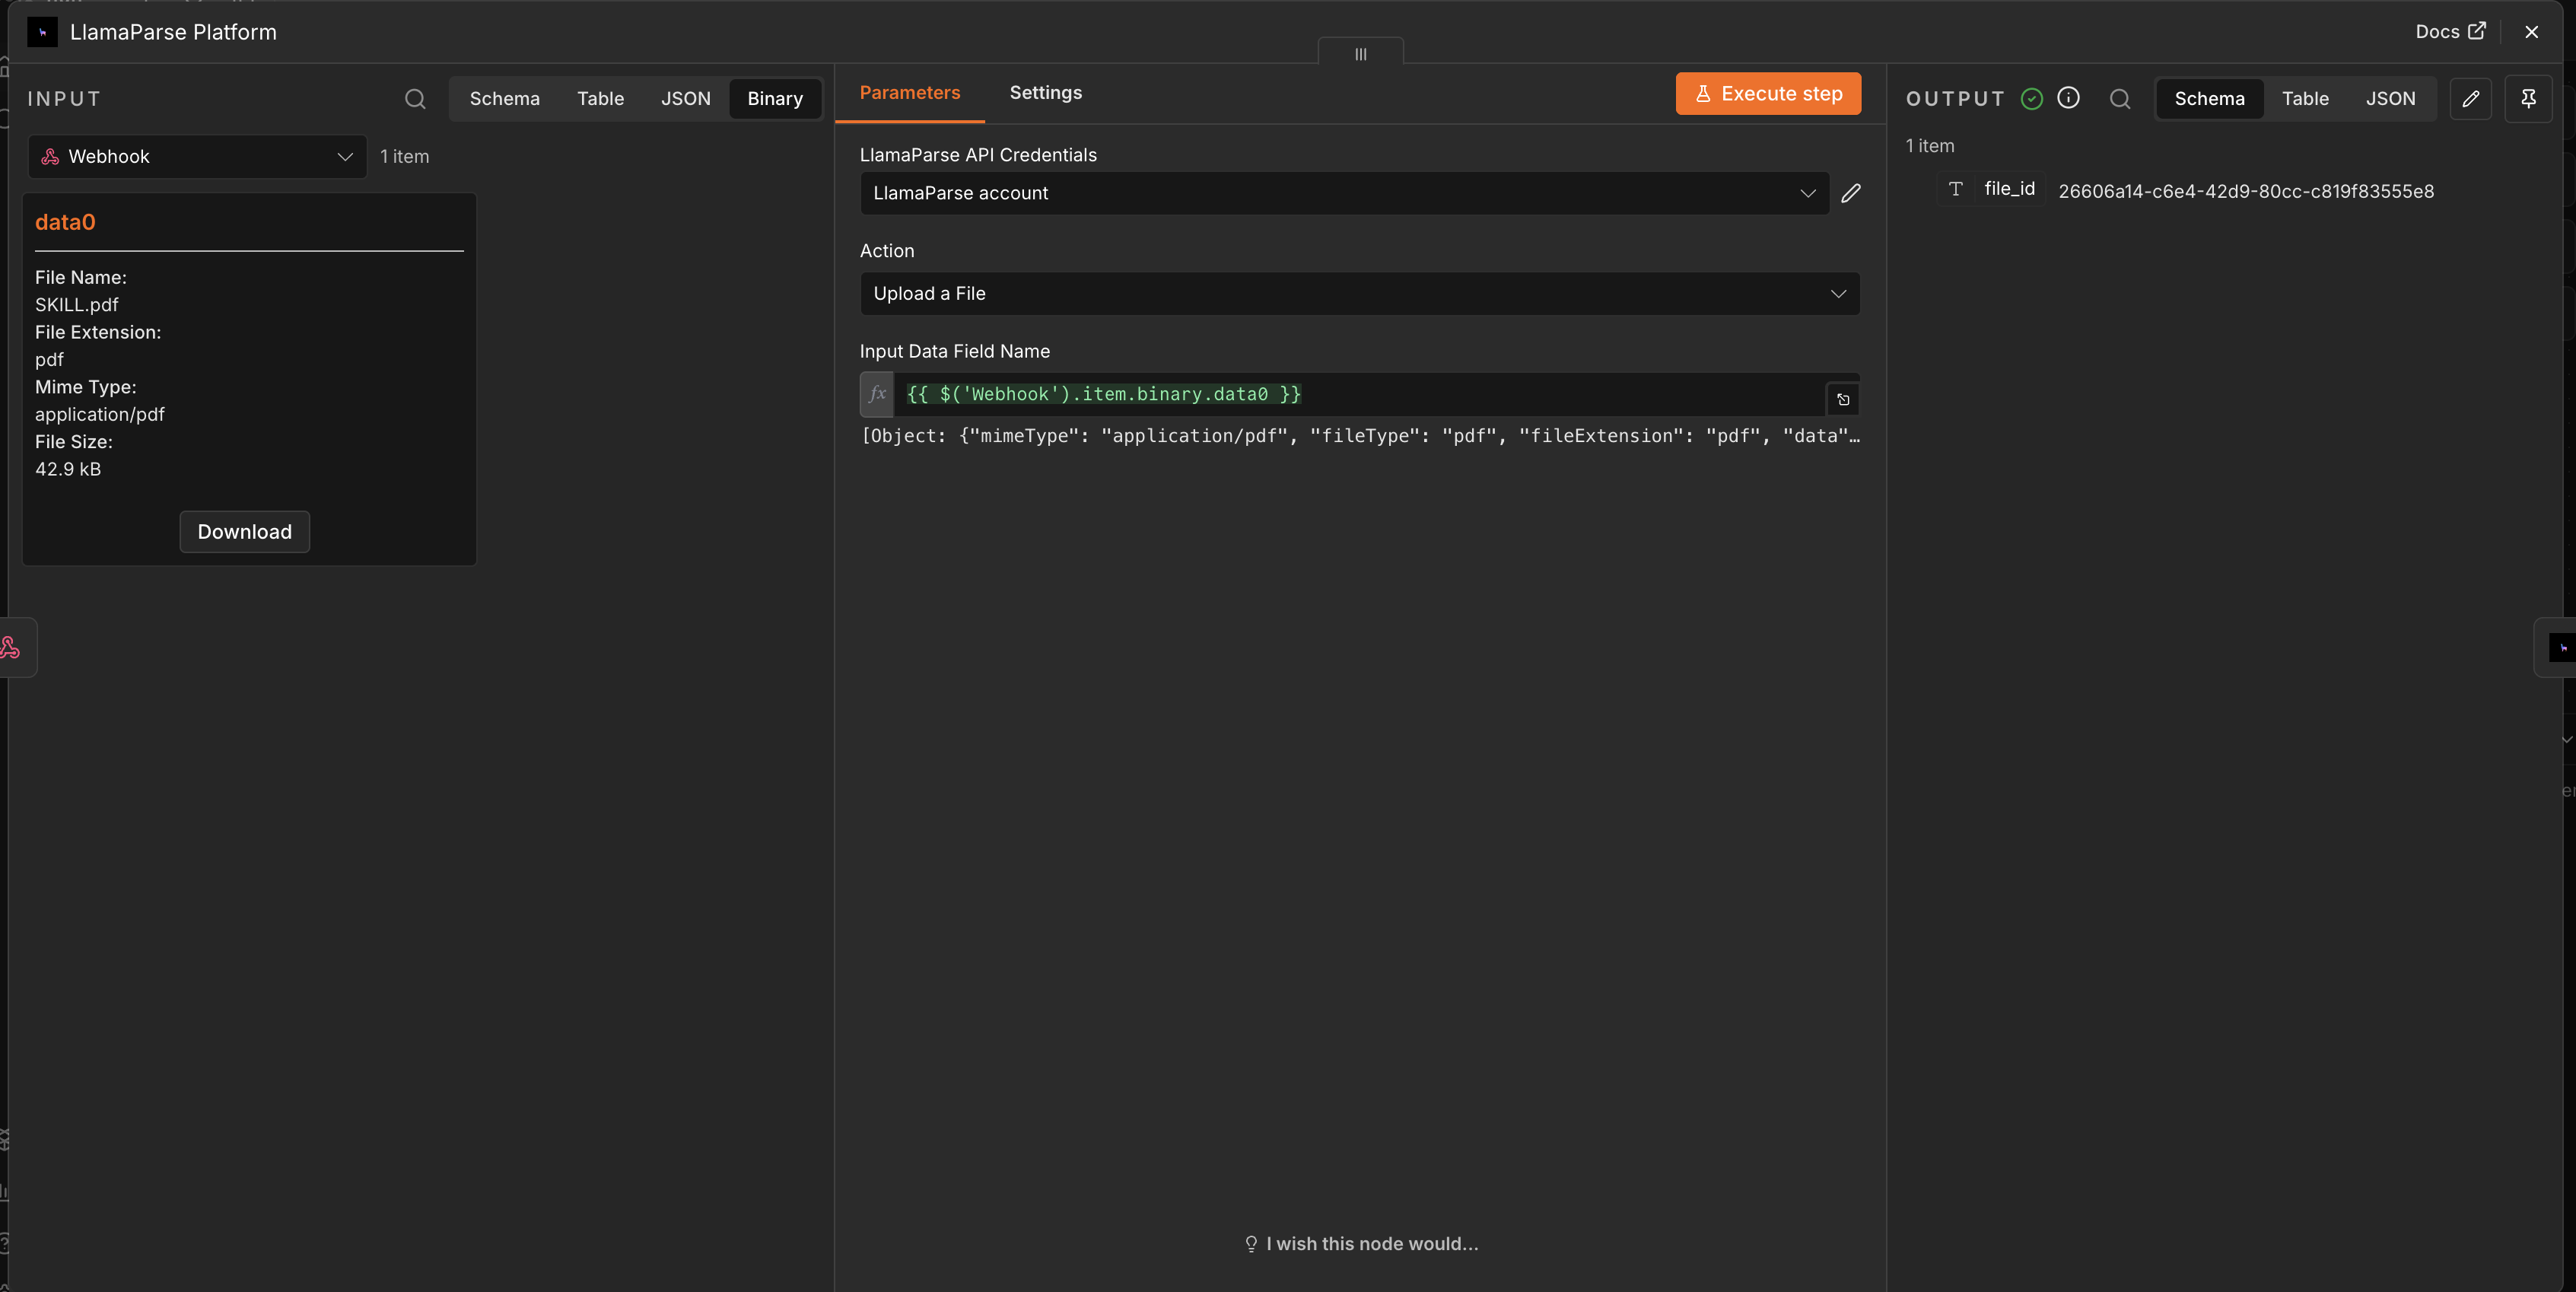This screenshot has width=2576, height=1292.
Task: Click the Input Data Field Name expression field
Action: 1360,394
